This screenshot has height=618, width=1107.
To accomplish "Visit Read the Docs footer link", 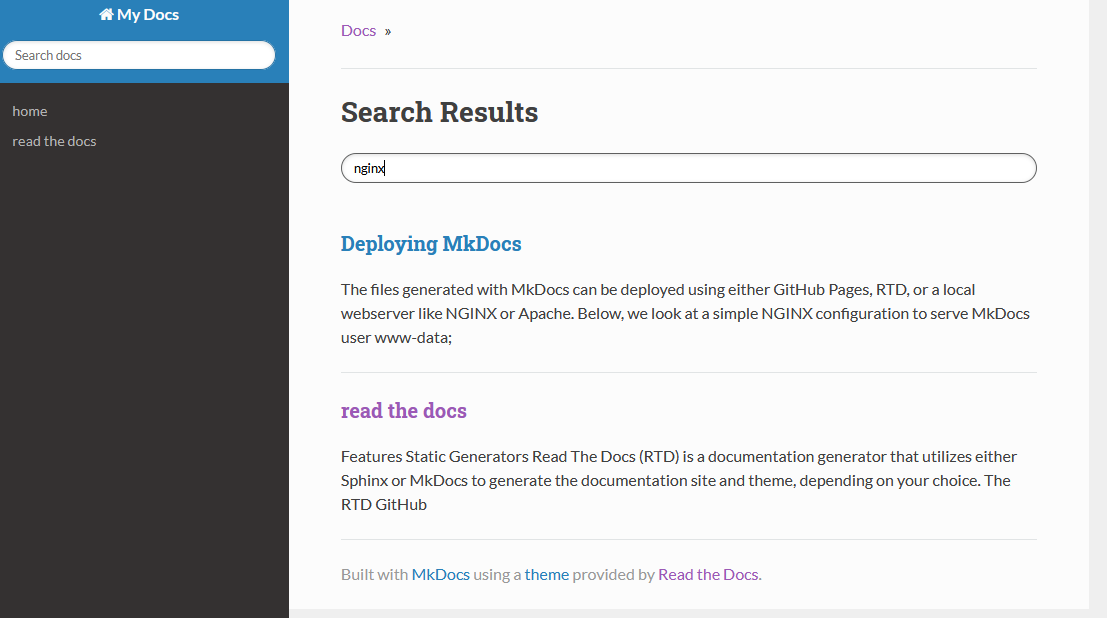I will (x=708, y=574).
